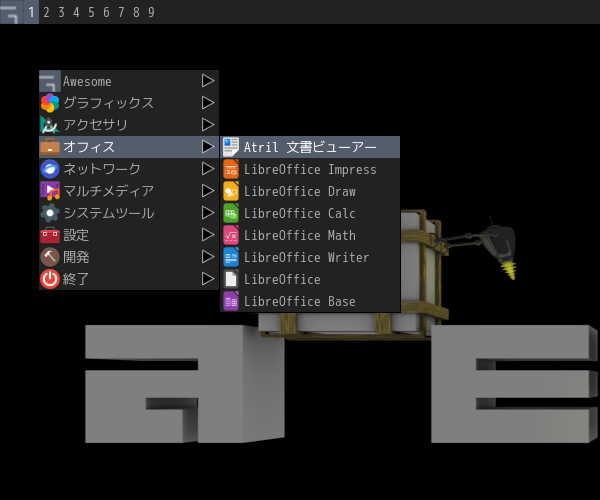This screenshot has height=500, width=600.
Task: Launch LibreOffice Calc
Action: click(x=310, y=213)
